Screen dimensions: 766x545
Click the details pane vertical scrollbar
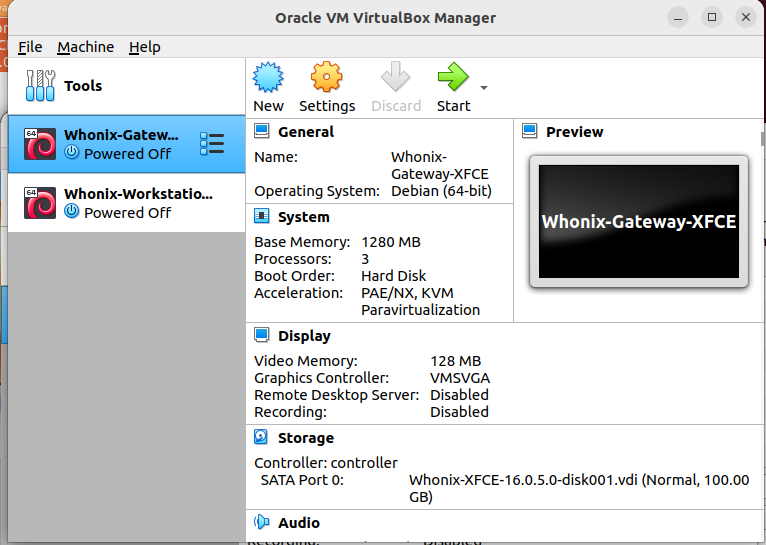coord(763,139)
